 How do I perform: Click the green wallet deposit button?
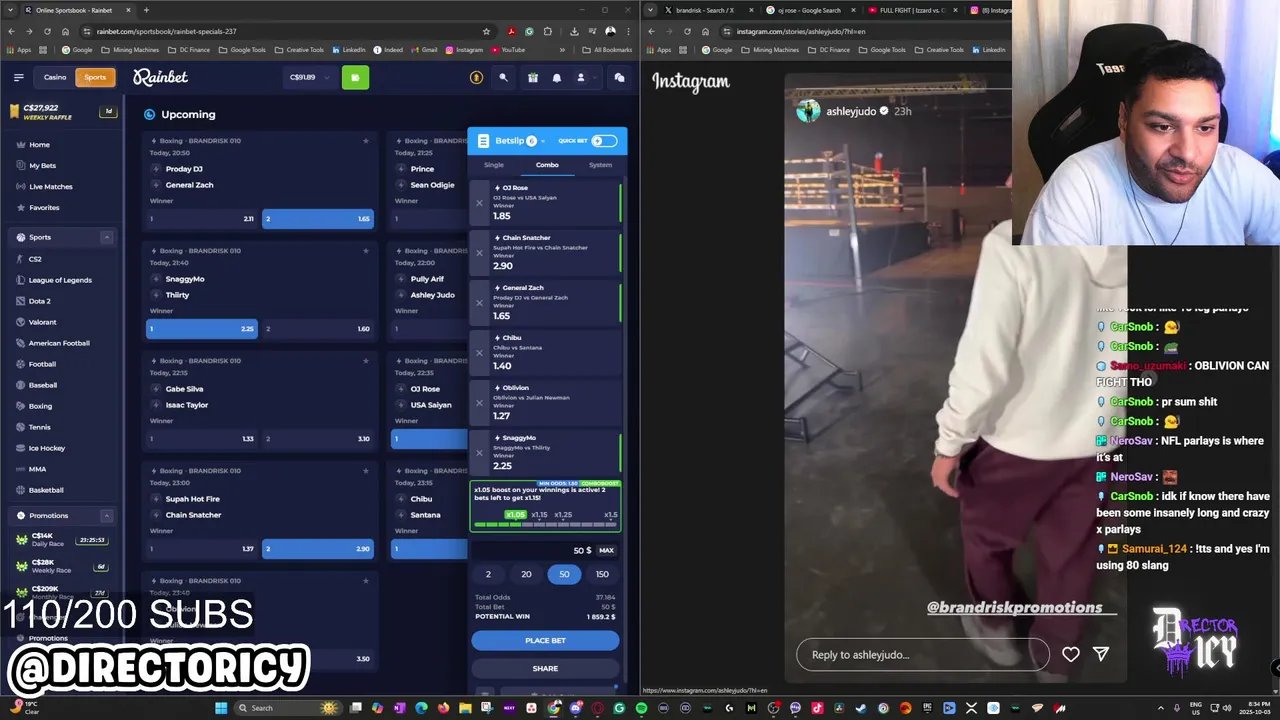[355, 77]
